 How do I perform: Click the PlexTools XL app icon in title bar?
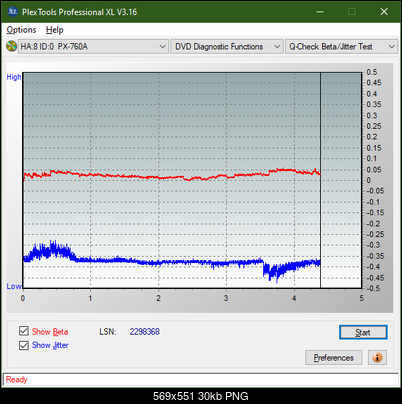[x=12, y=12]
